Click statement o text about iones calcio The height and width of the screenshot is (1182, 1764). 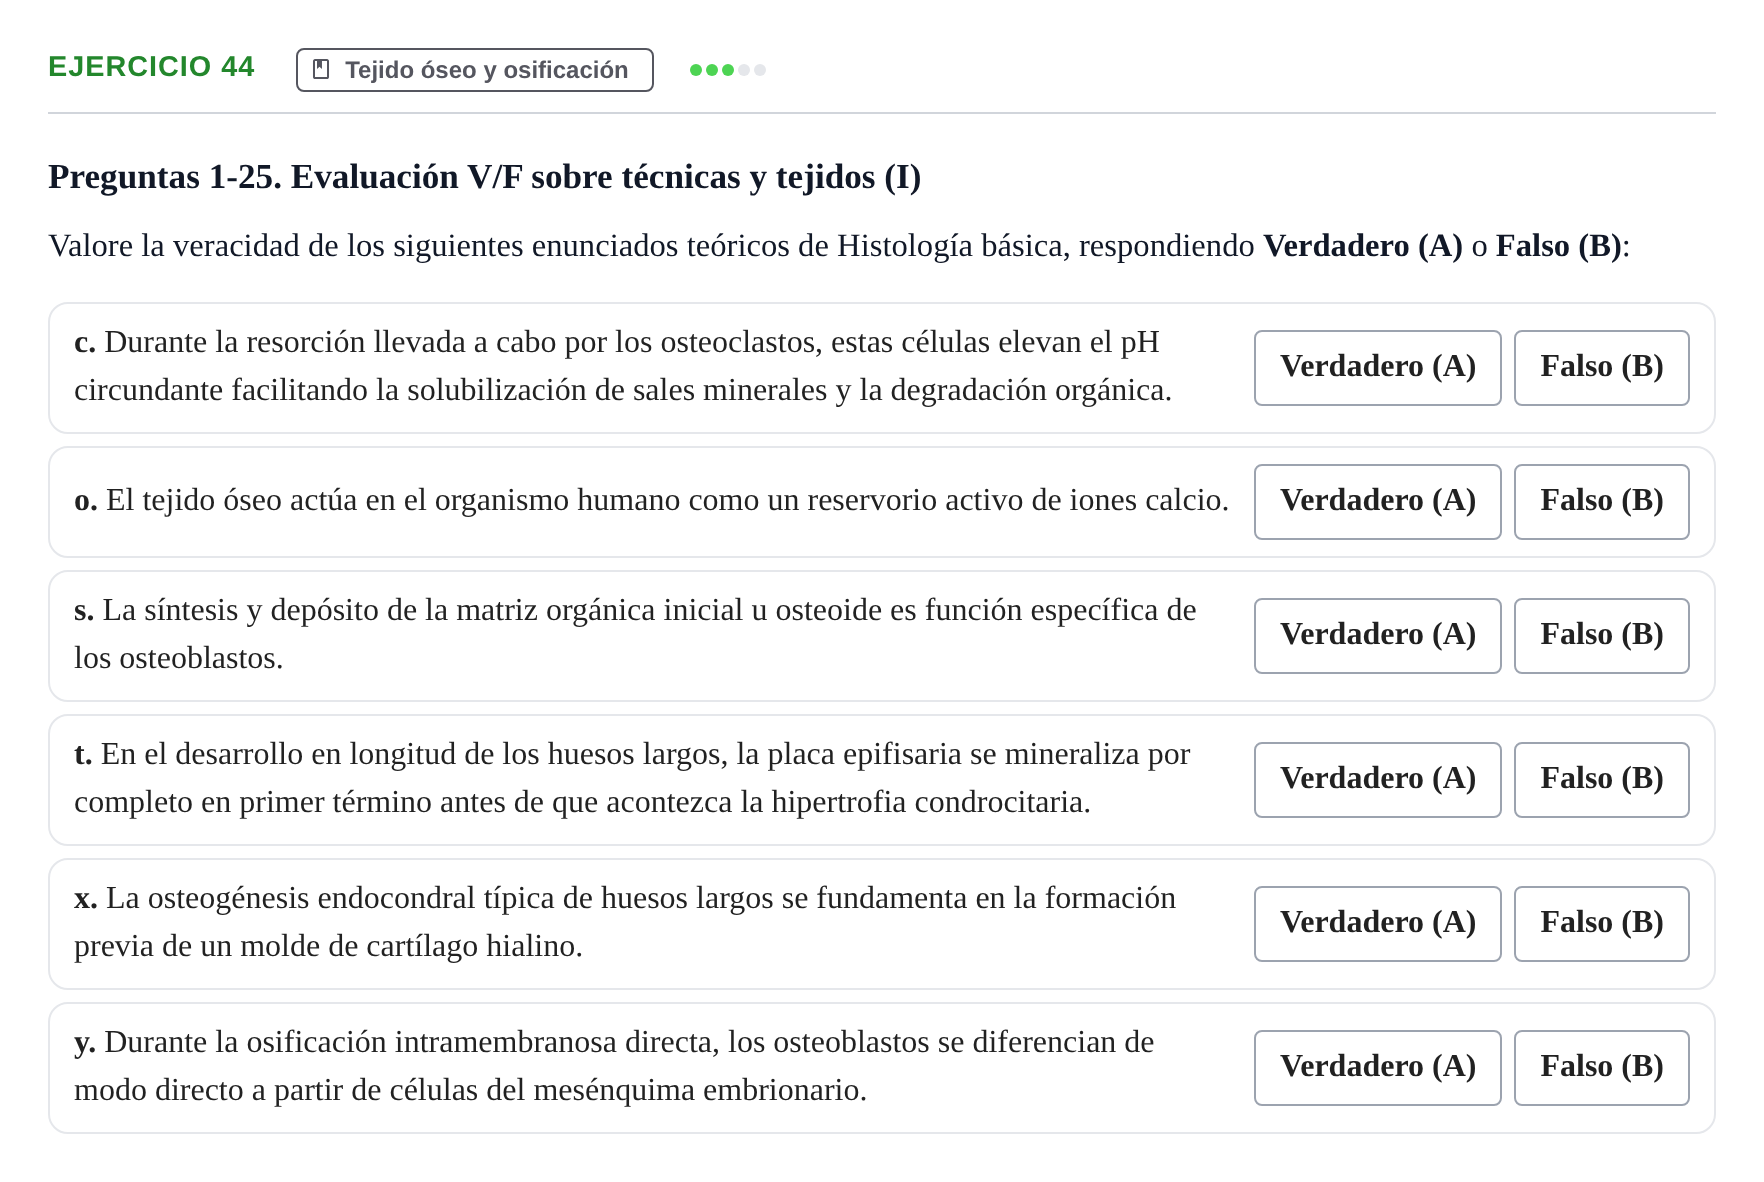pyautogui.click(x=651, y=500)
